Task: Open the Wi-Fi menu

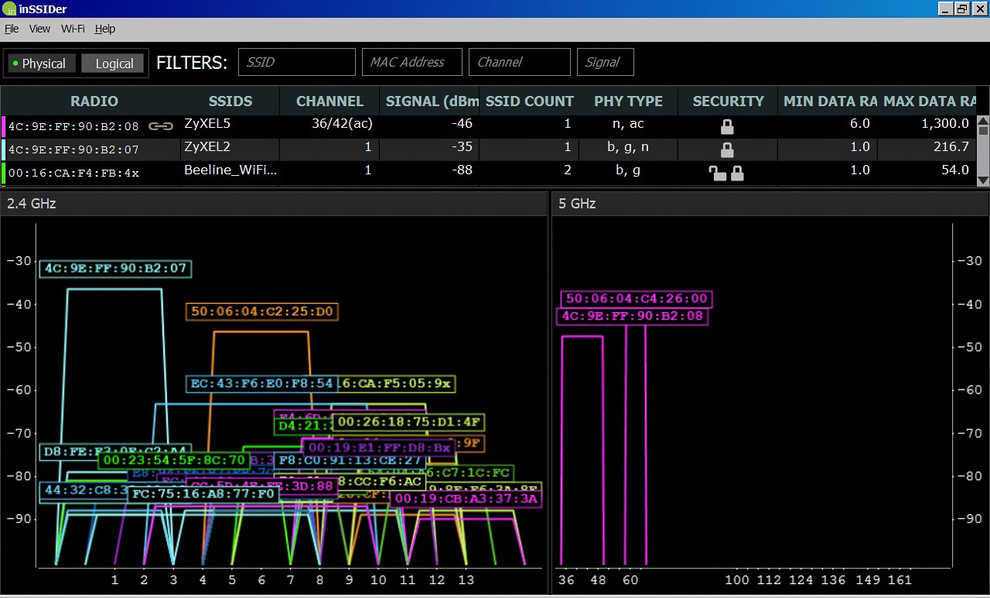Action: click(x=72, y=29)
